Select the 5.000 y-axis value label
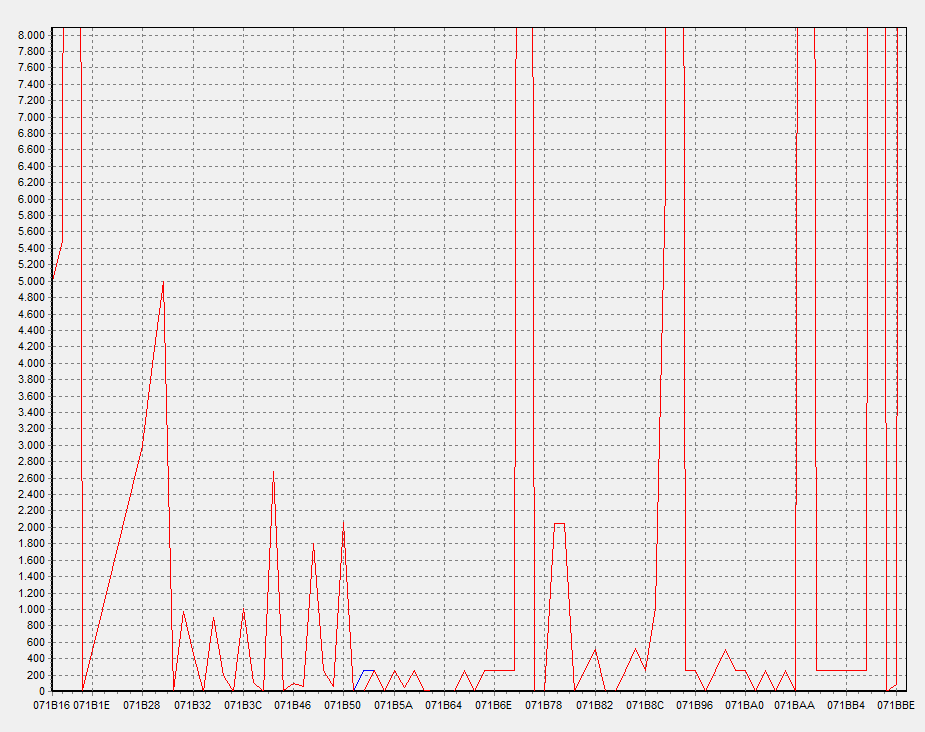This screenshot has width=925, height=732. 31,281
